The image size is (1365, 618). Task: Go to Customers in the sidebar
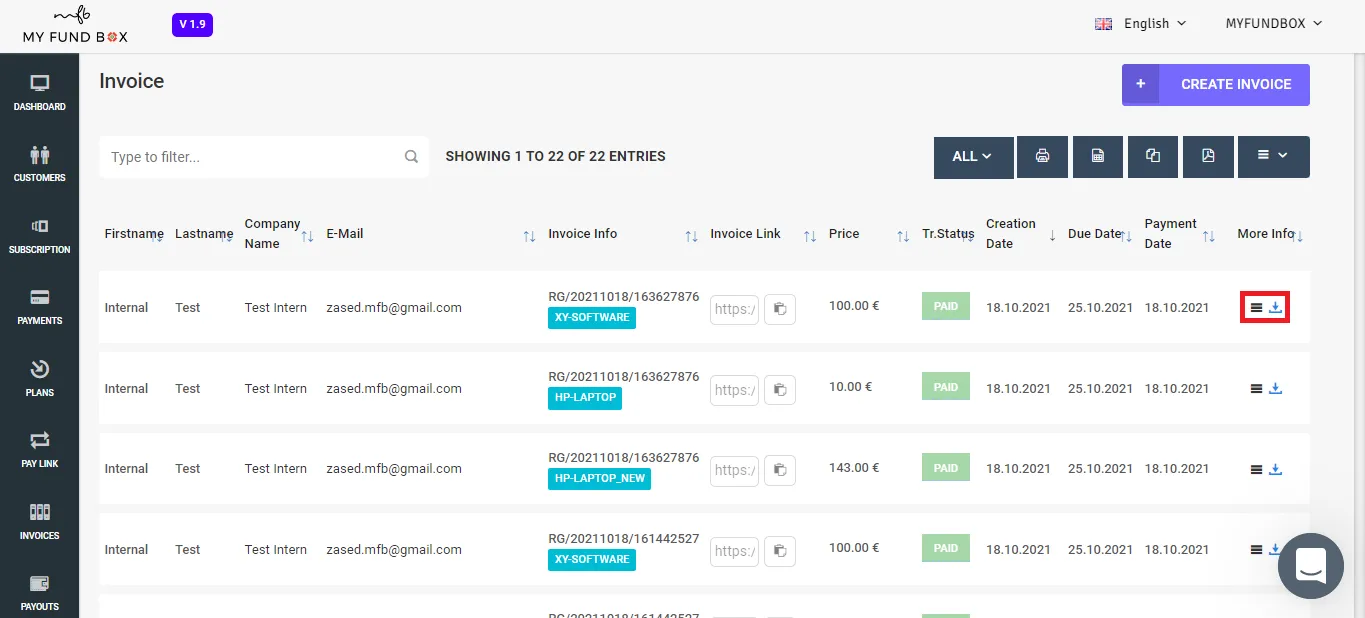[40, 164]
